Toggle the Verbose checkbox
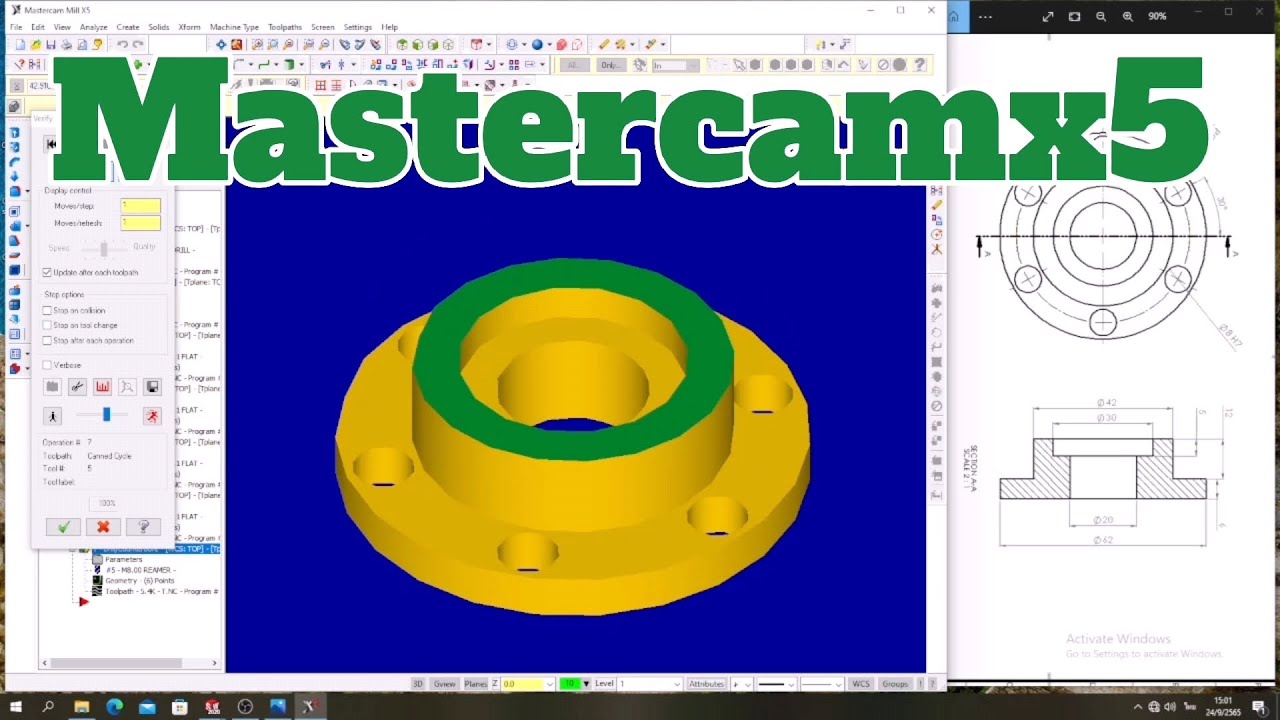The height and width of the screenshot is (720, 1280). pyautogui.click(x=47, y=365)
